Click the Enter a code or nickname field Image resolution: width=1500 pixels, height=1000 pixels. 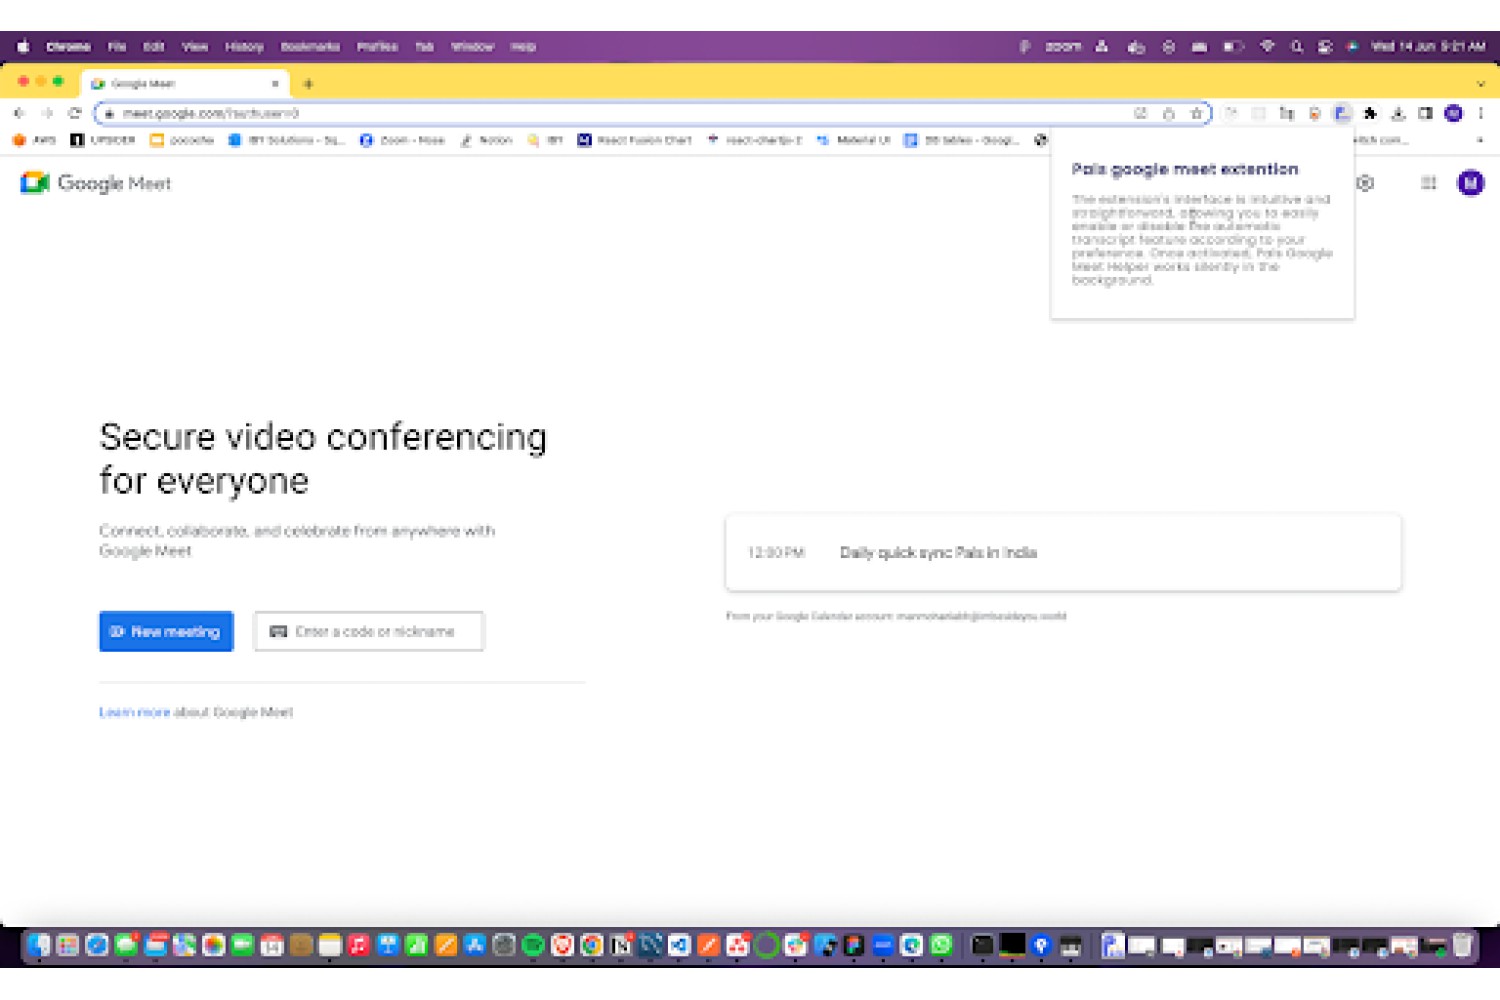coord(369,631)
